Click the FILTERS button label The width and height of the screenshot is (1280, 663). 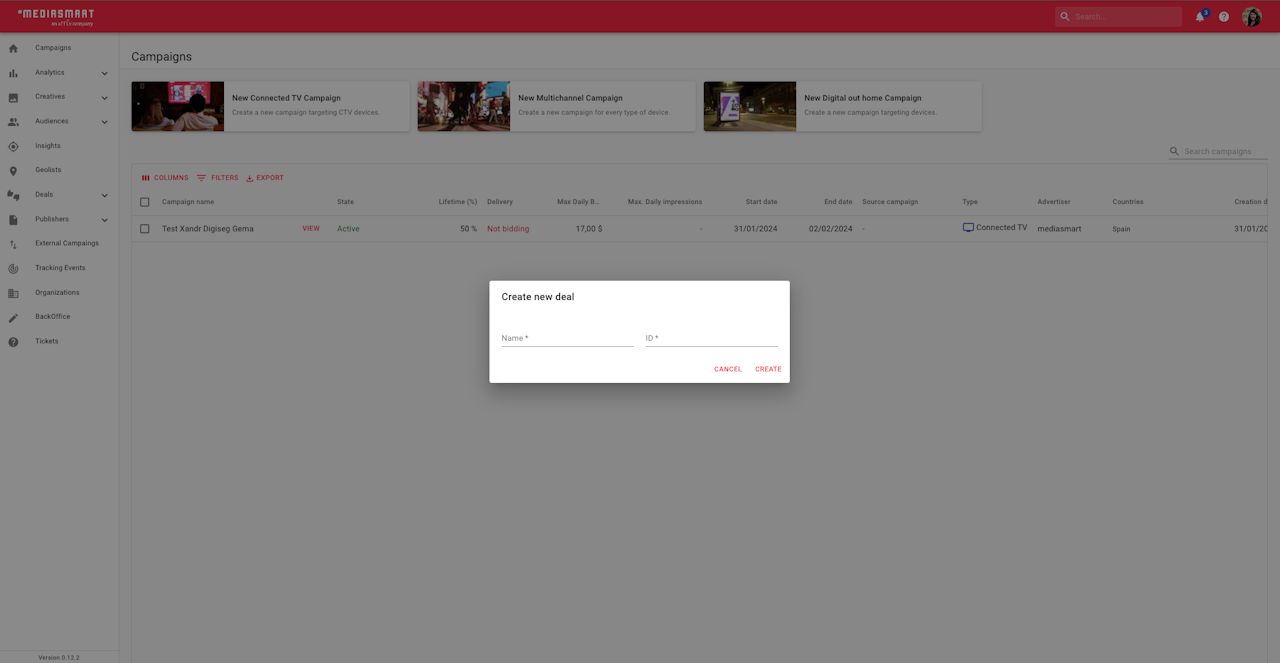(x=225, y=178)
